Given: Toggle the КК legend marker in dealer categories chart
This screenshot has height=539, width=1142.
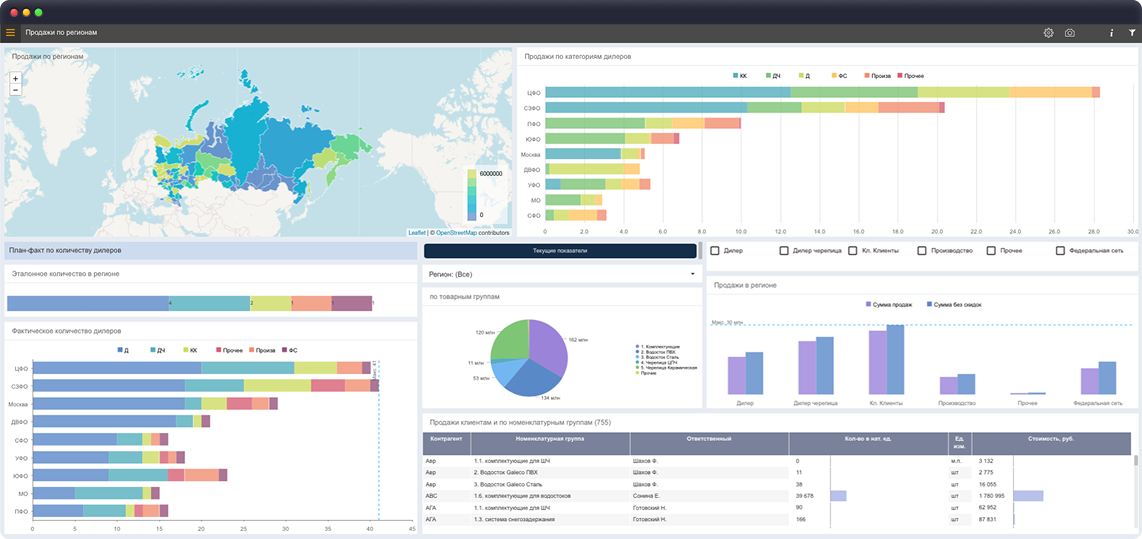Looking at the screenshot, I should click(x=736, y=76).
